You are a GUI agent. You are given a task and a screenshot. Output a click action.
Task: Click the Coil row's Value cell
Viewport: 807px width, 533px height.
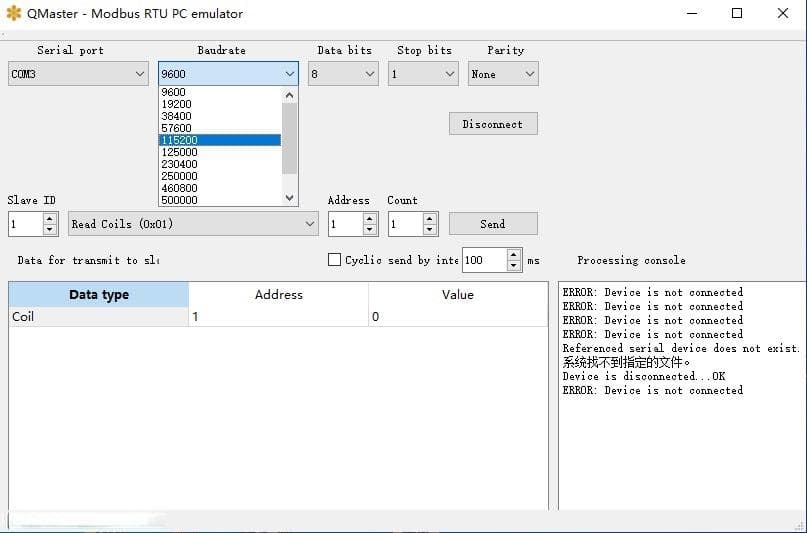458,316
